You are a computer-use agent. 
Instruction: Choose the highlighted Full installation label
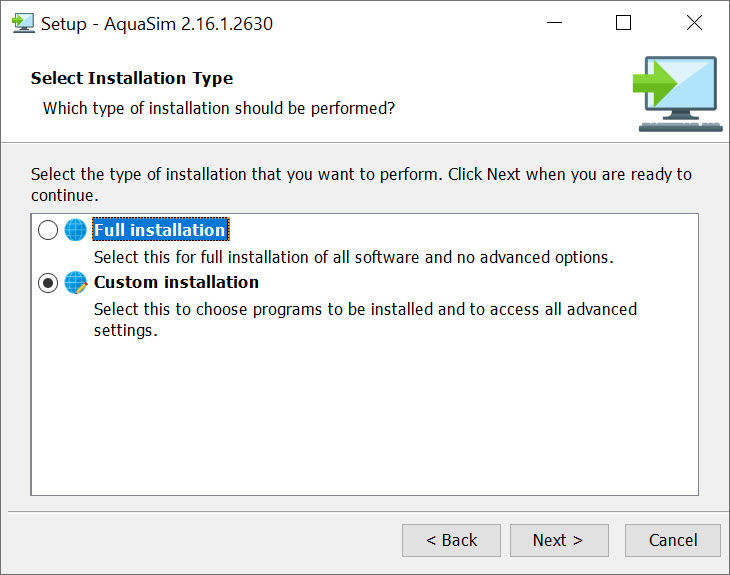coord(161,230)
